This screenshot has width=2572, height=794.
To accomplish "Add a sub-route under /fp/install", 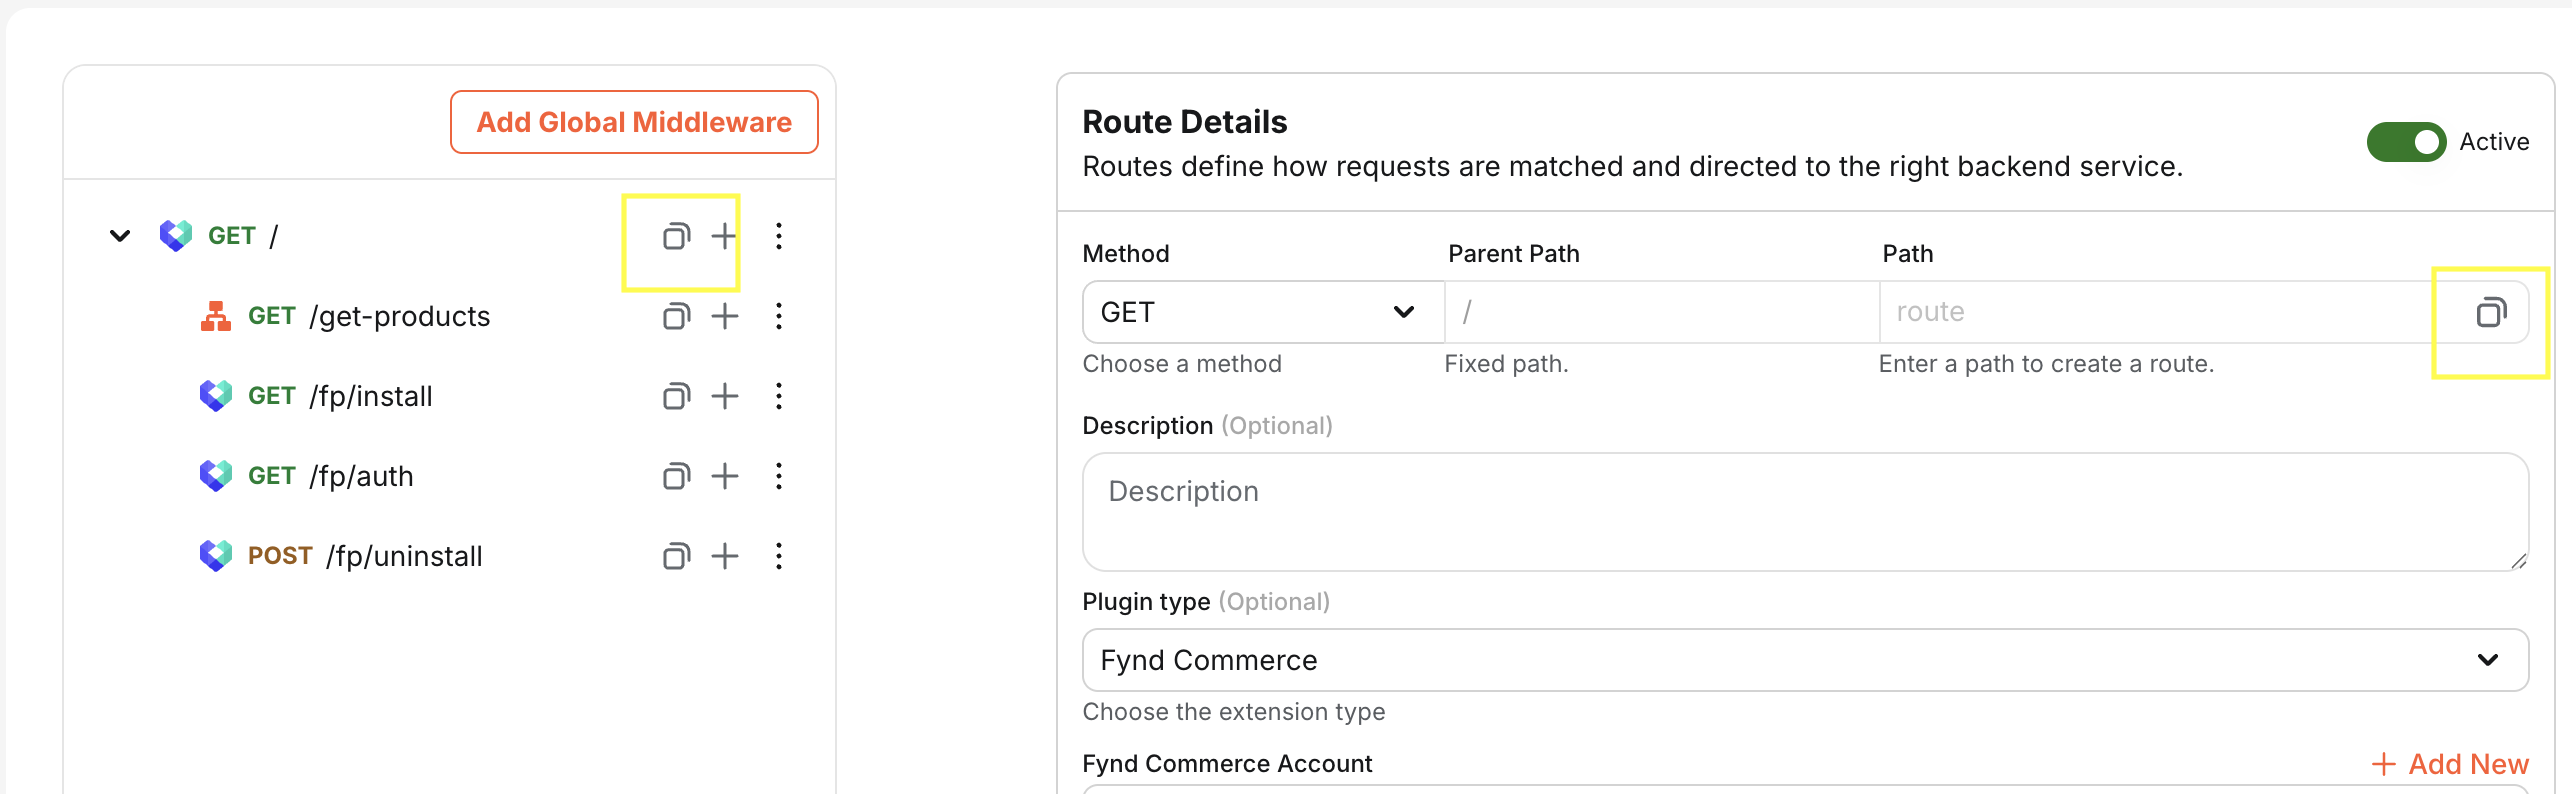I will coord(724,396).
